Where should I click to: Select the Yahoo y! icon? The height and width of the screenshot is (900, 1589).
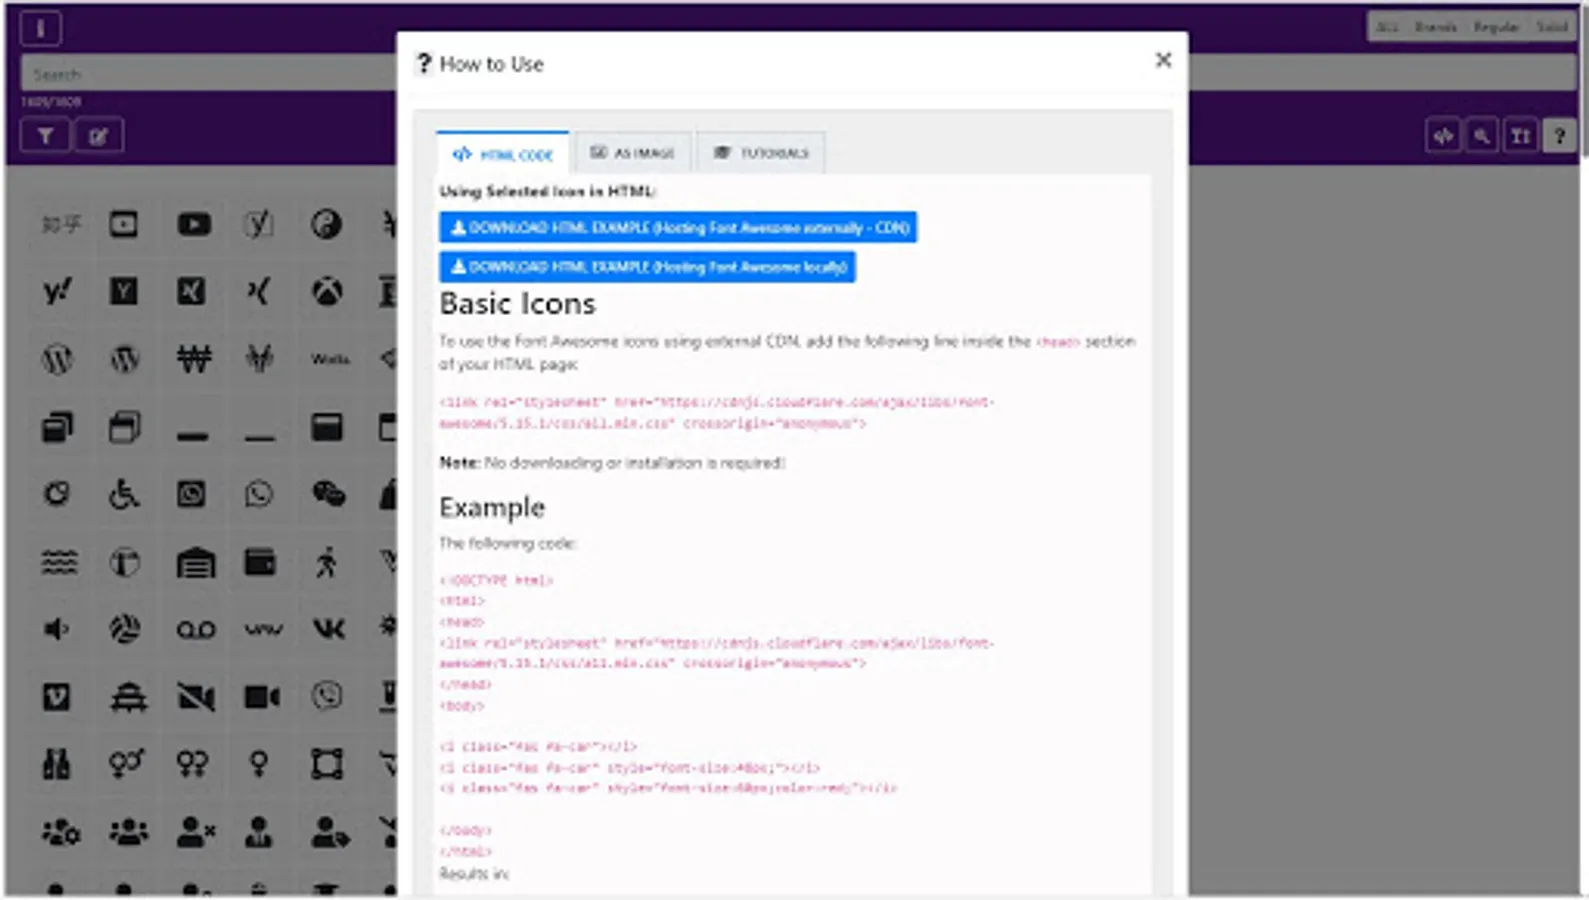tap(57, 291)
